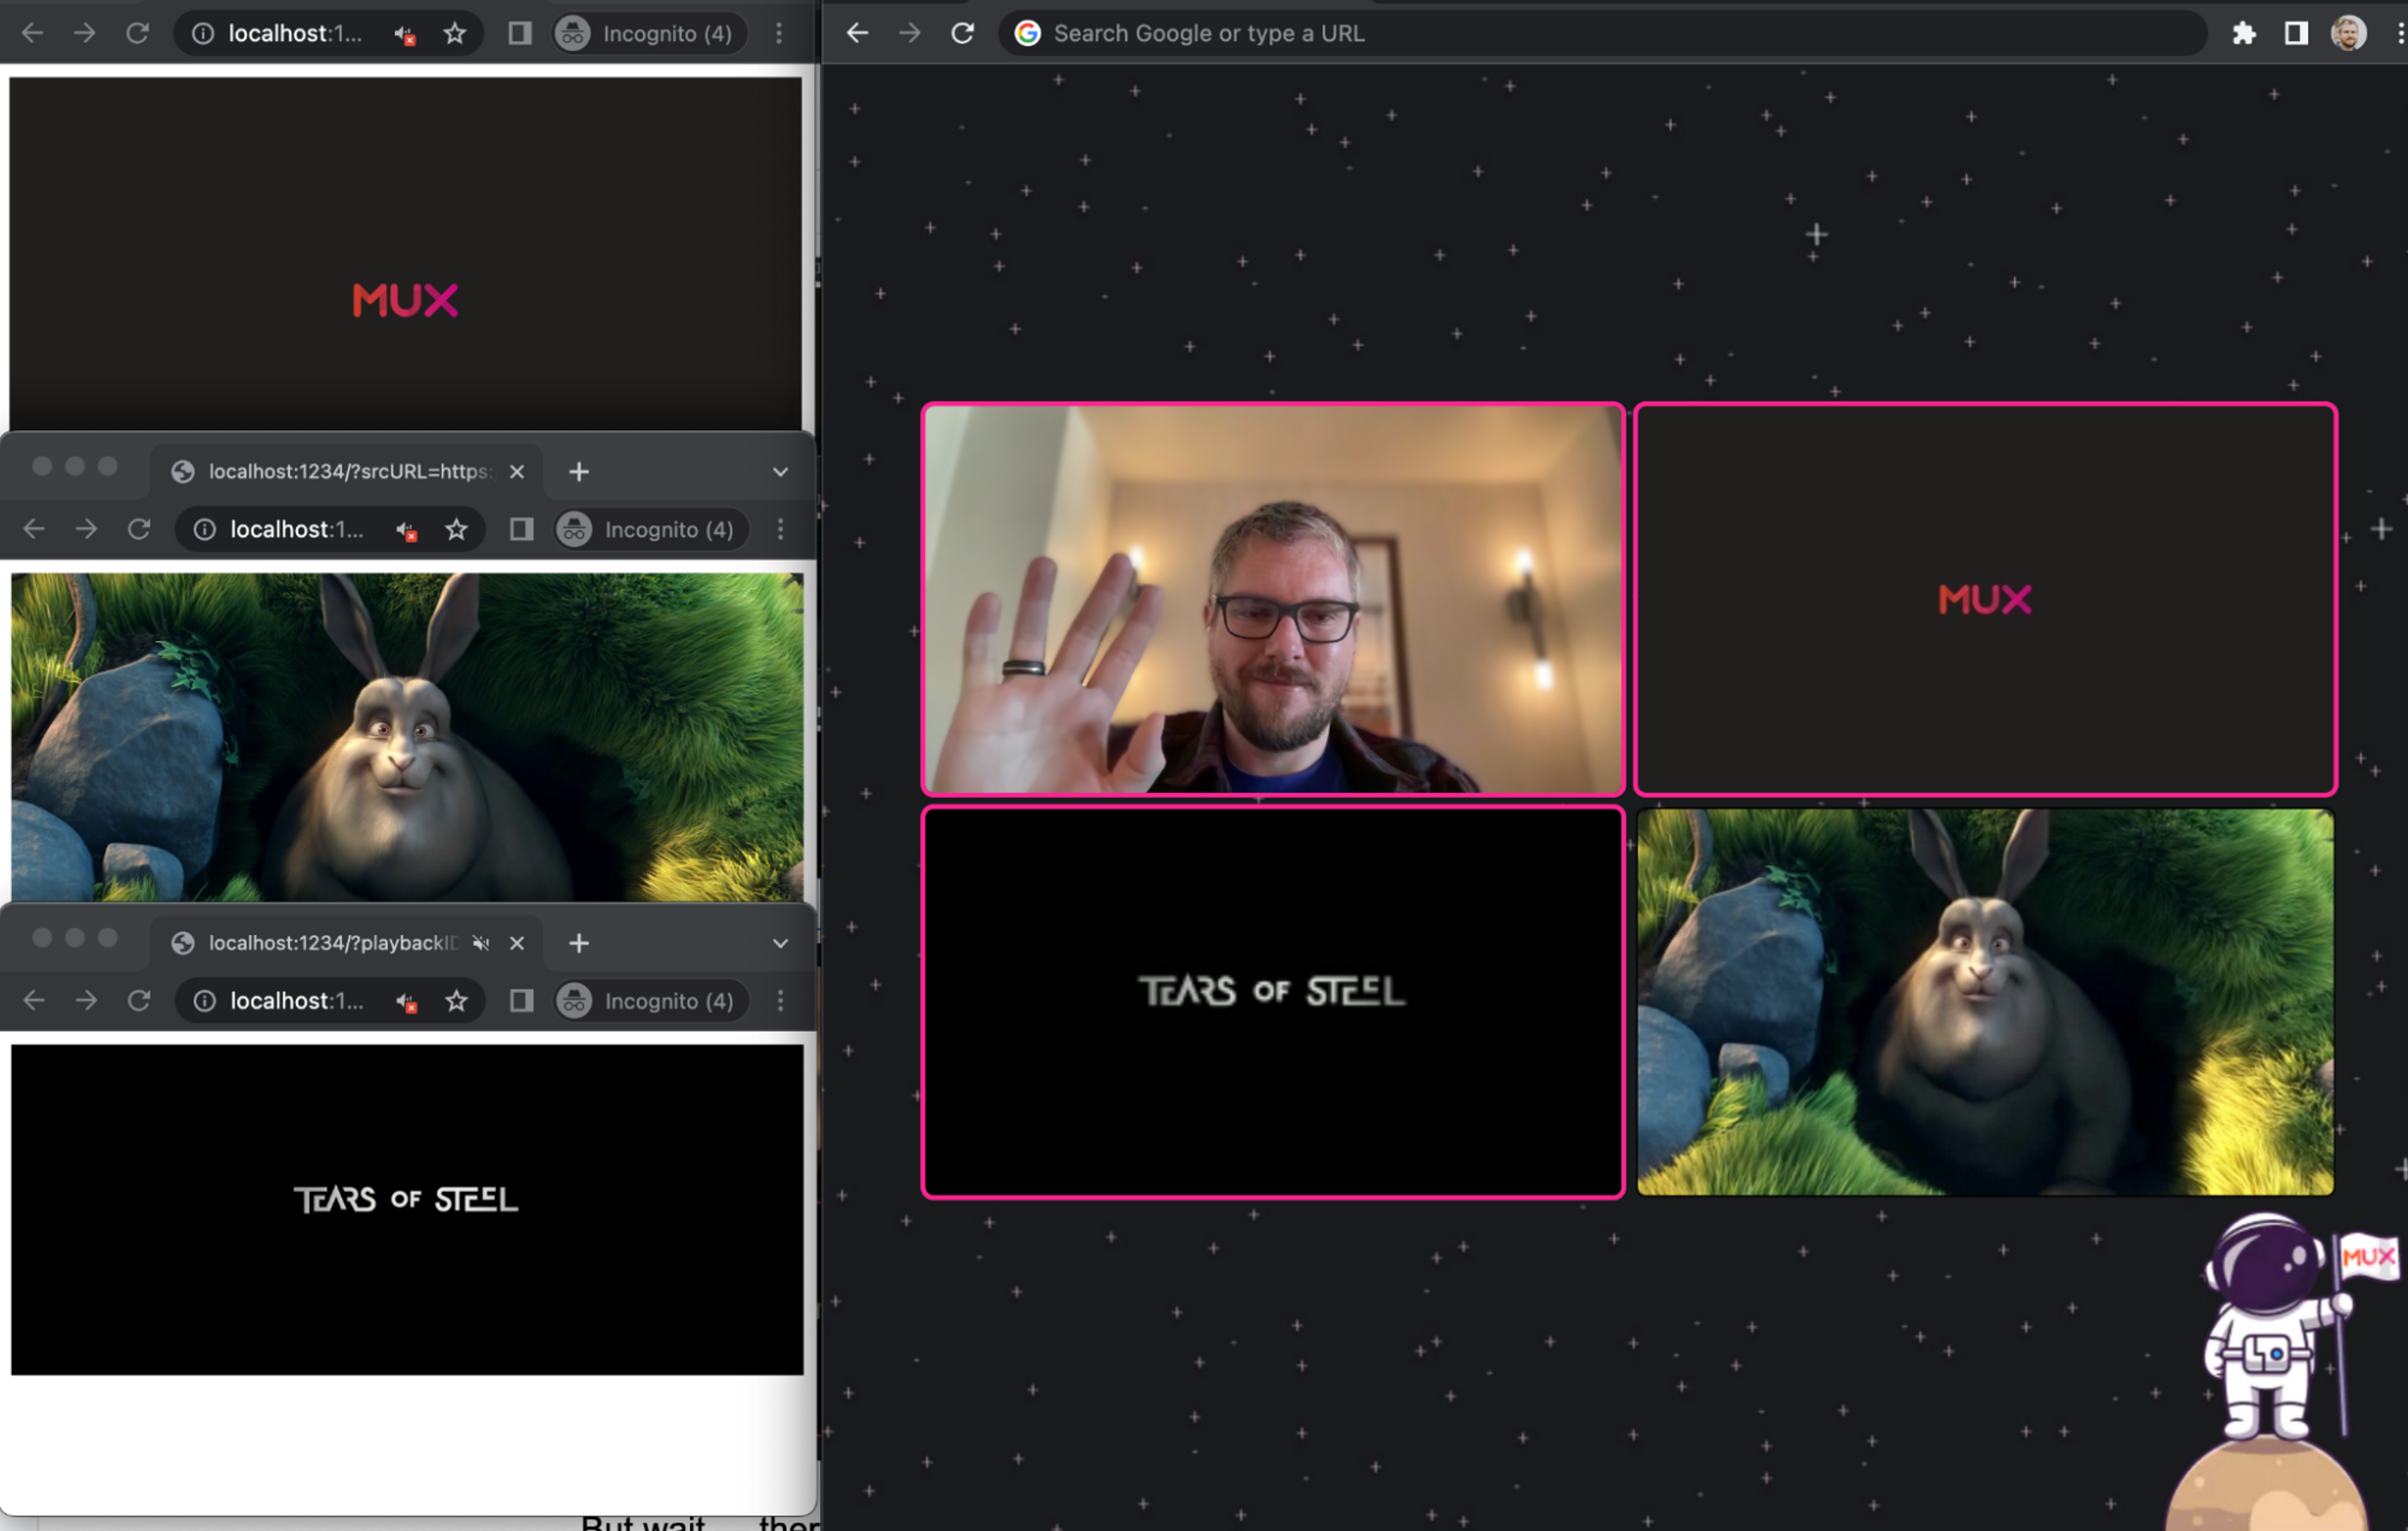Click the tab muted speaker icon on playbackID tab
Image resolution: width=2408 pixels, height=1531 pixels.
click(x=481, y=943)
